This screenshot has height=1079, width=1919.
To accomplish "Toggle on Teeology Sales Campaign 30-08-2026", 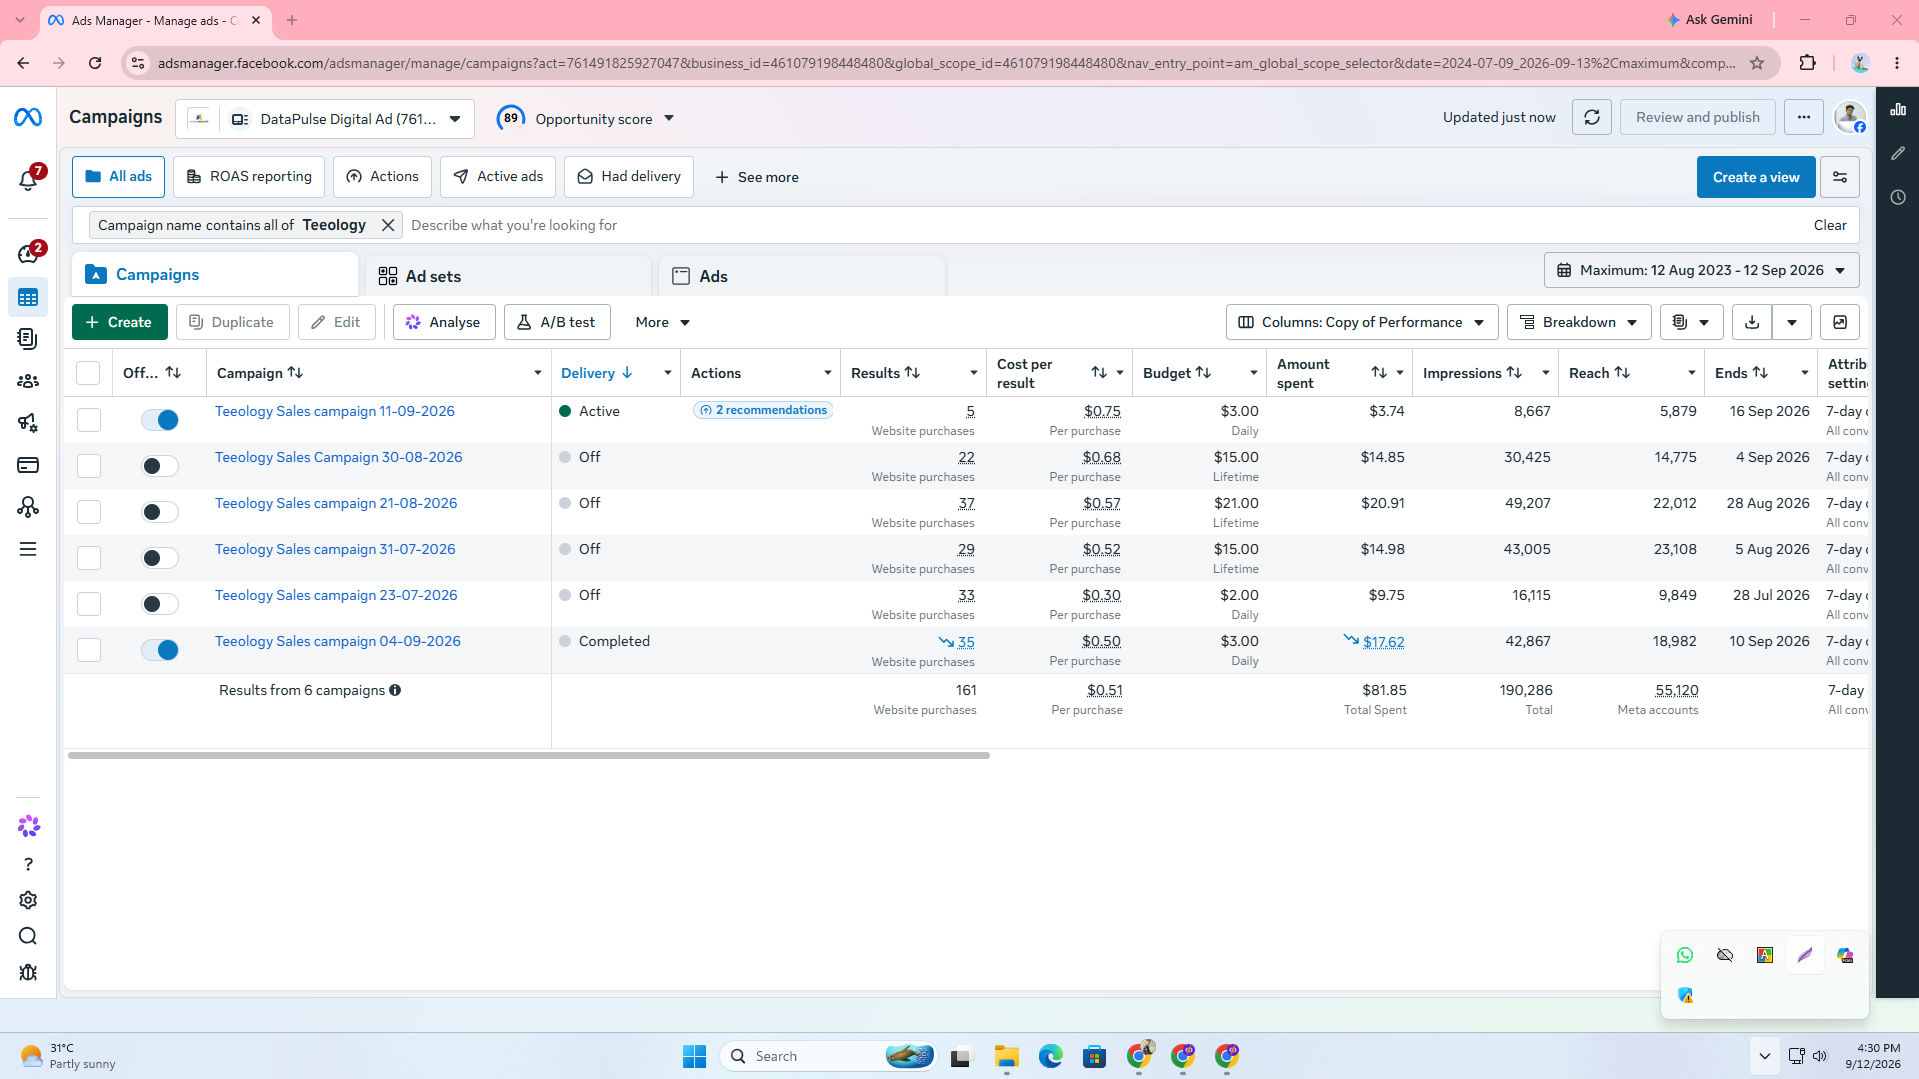I will (159, 466).
